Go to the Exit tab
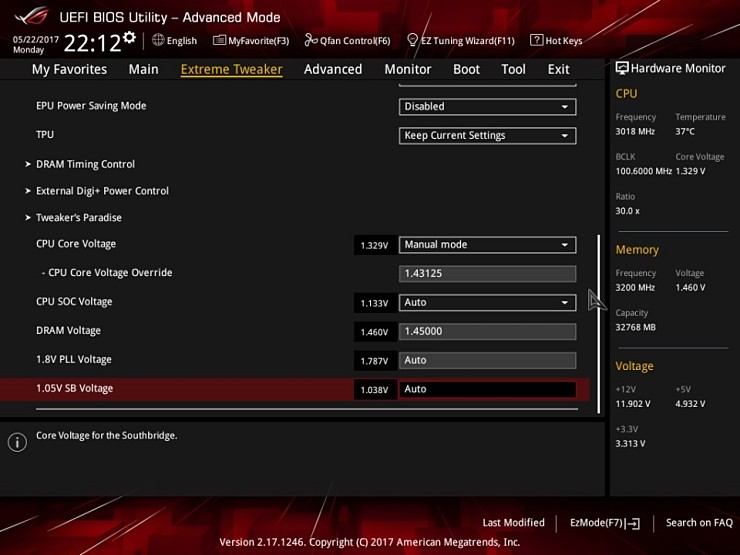The height and width of the screenshot is (555, 740). pos(558,69)
